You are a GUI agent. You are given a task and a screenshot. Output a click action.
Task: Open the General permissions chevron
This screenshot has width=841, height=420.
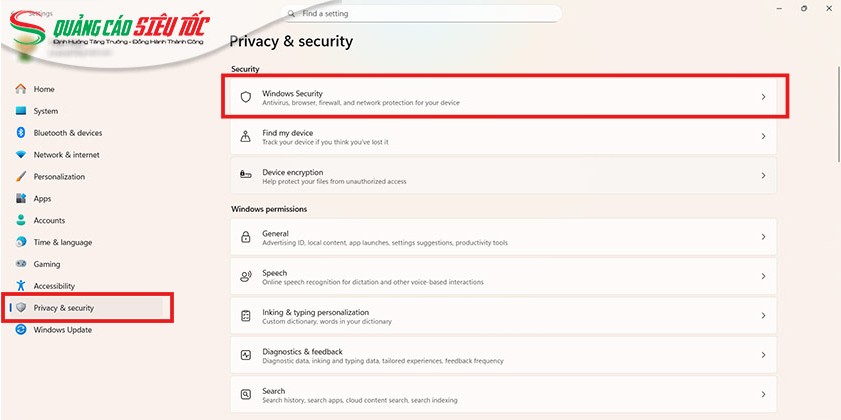coord(763,237)
